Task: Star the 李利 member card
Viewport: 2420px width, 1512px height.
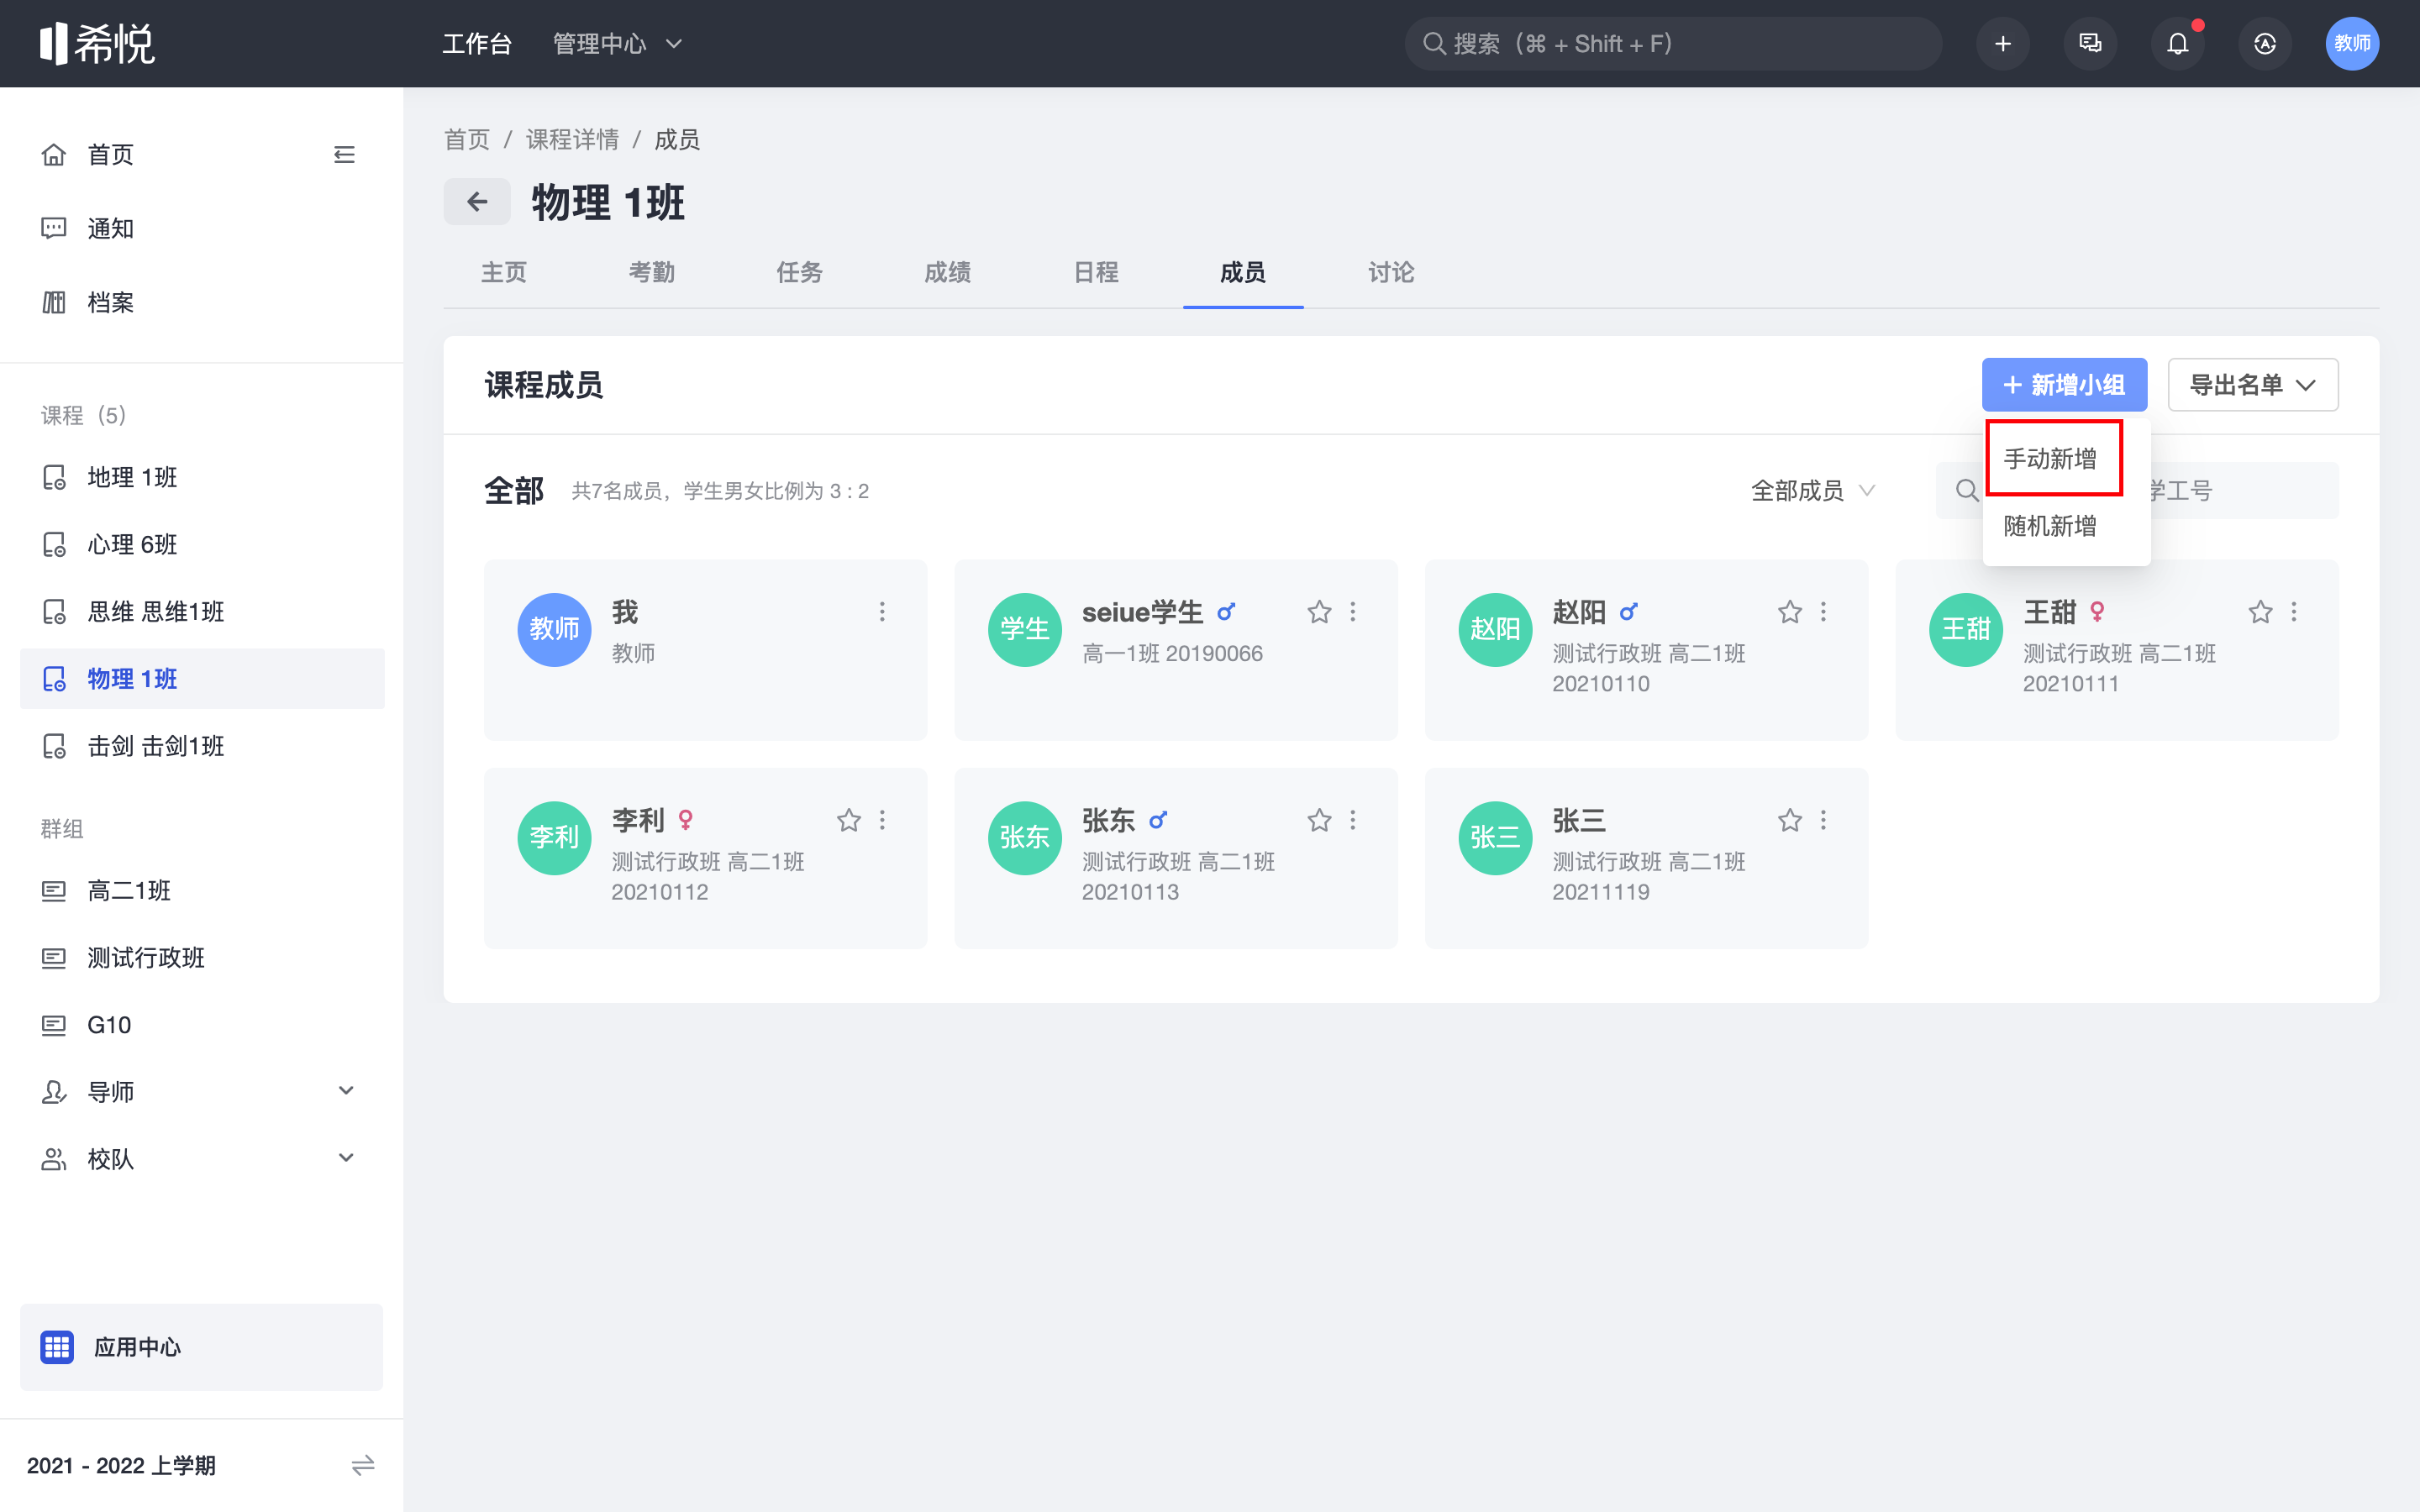Action: pyautogui.click(x=849, y=820)
